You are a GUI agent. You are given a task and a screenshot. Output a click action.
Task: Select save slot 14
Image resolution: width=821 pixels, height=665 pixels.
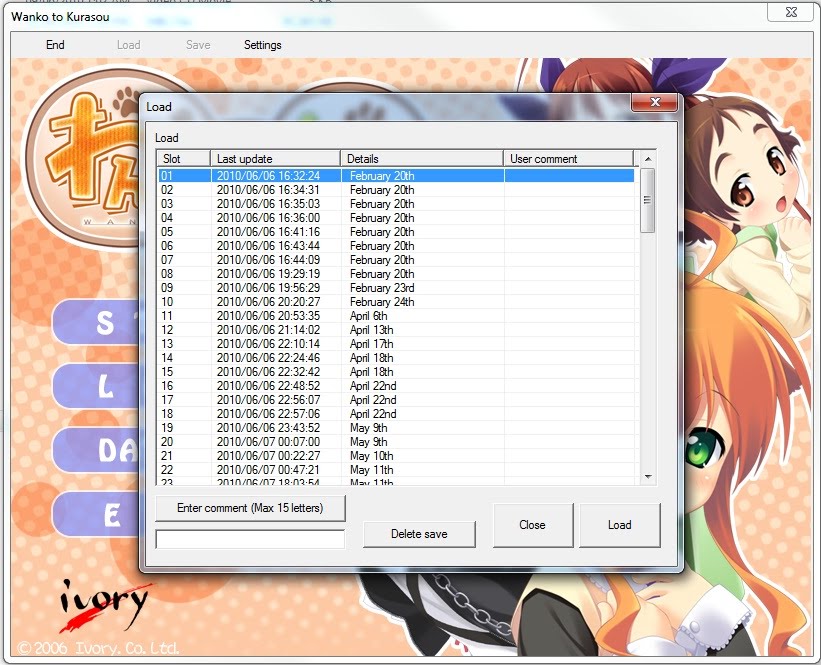(396, 358)
